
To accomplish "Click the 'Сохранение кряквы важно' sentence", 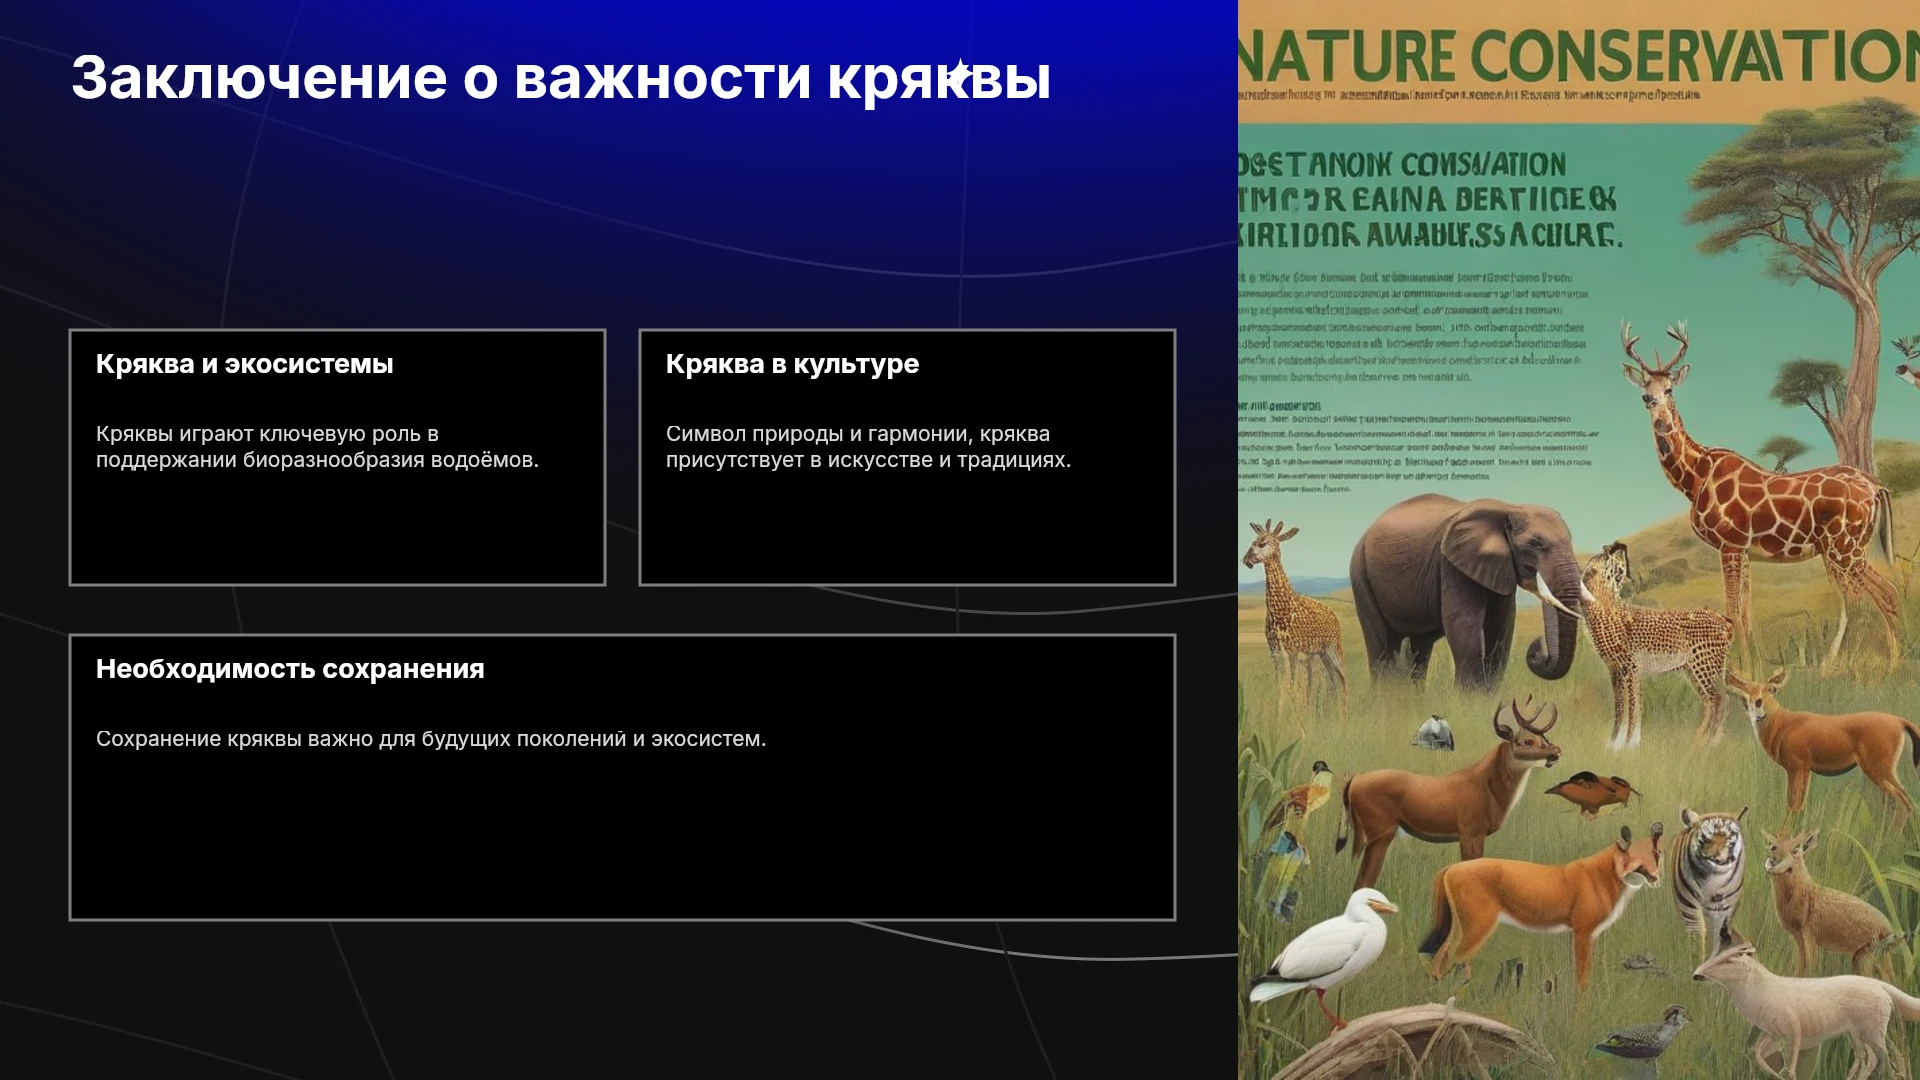I will point(431,739).
